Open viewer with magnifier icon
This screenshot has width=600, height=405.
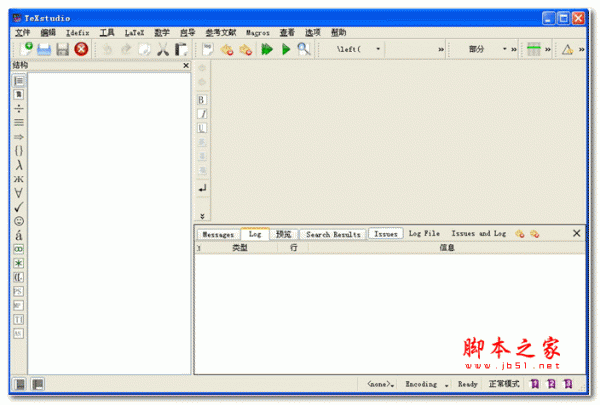304,49
